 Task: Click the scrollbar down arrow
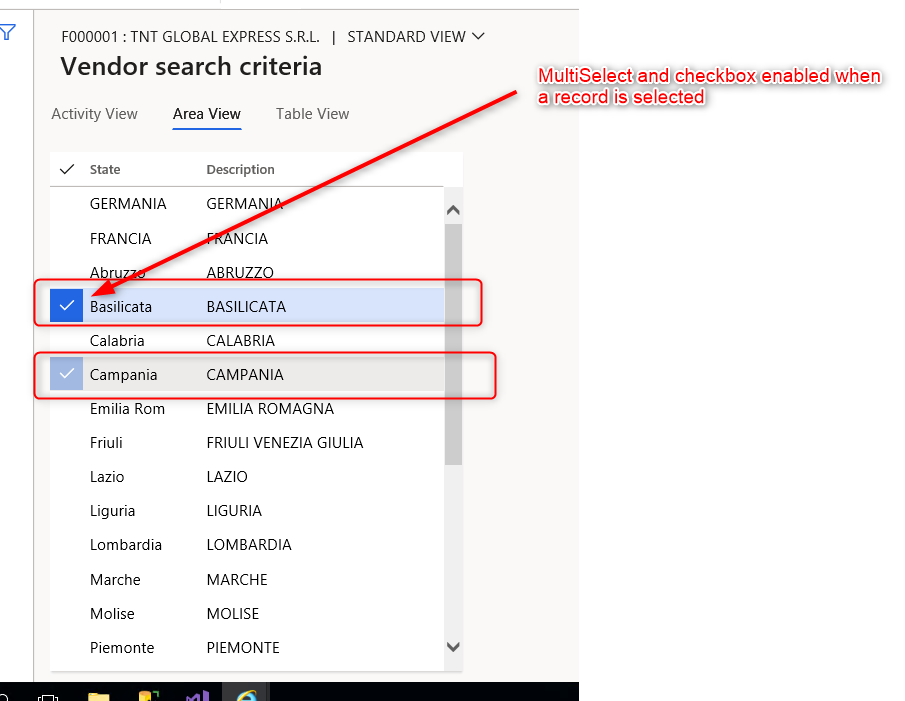click(x=452, y=647)
